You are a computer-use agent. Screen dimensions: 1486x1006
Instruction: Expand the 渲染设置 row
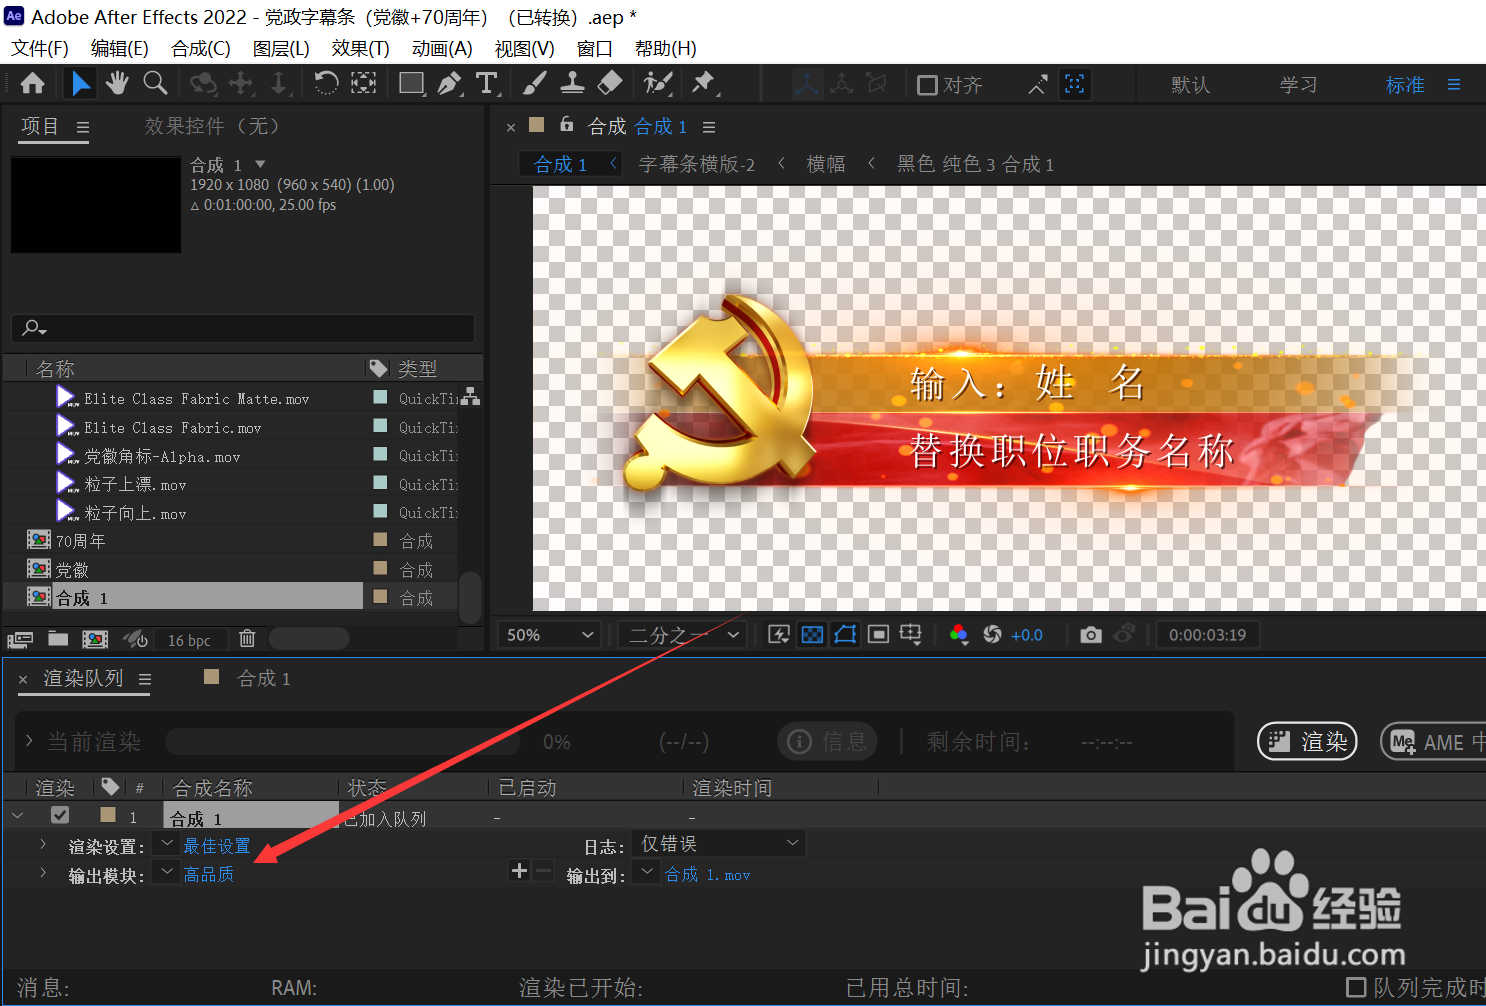[x=42, y=845]
